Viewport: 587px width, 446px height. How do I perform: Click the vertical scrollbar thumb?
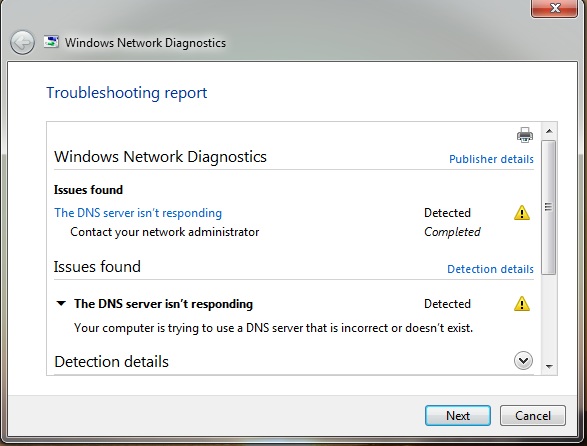pyautogui.click(x=549, y=207)
